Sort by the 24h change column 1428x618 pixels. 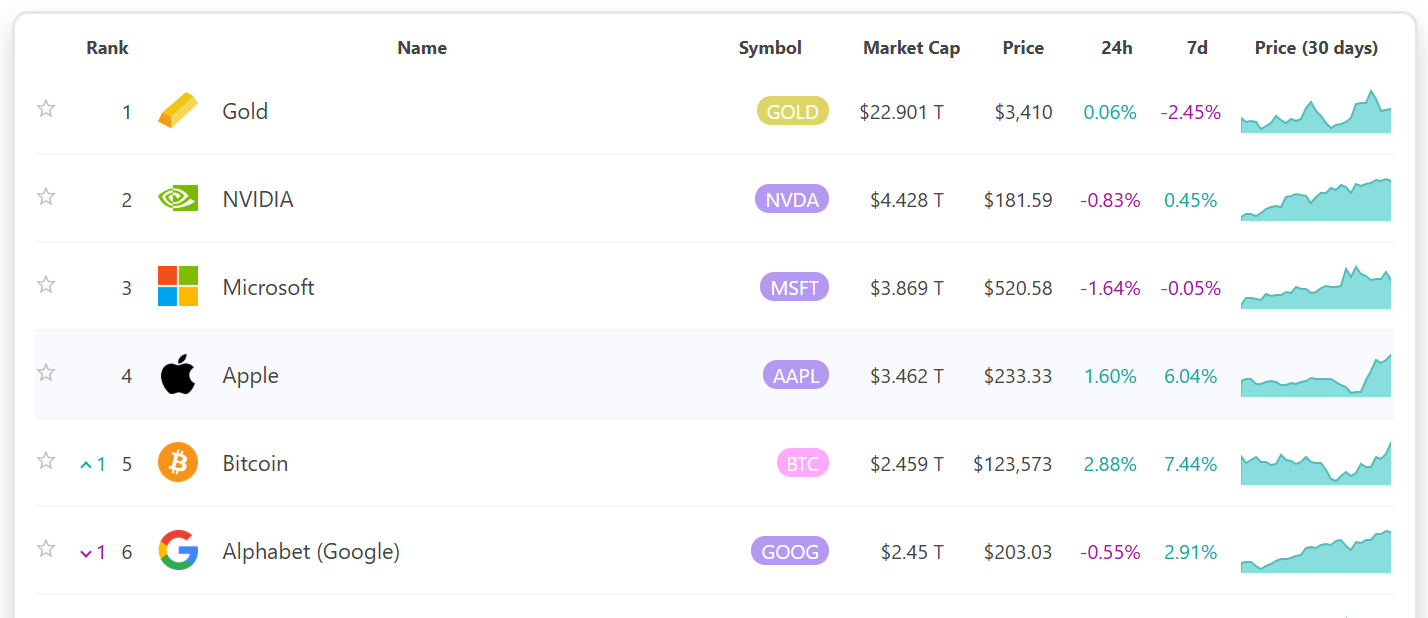(1116, 48)
